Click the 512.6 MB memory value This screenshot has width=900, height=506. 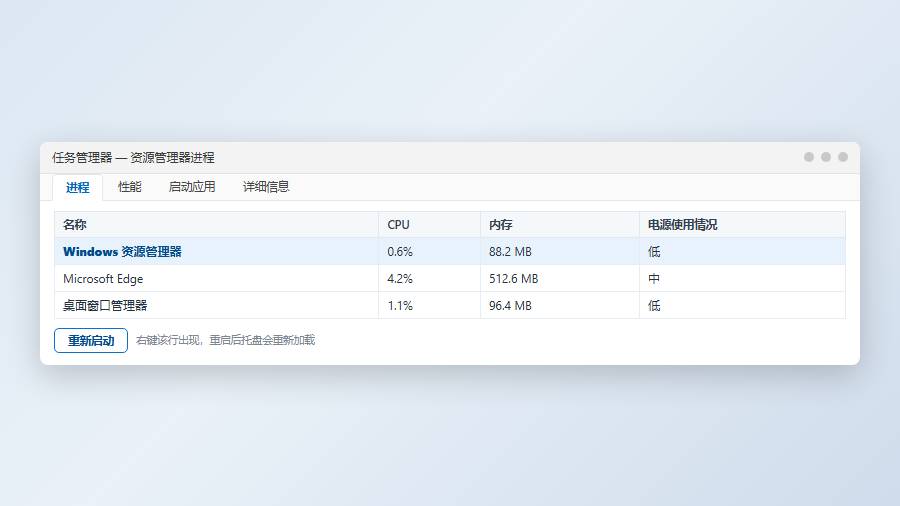(x=514, y=279)
